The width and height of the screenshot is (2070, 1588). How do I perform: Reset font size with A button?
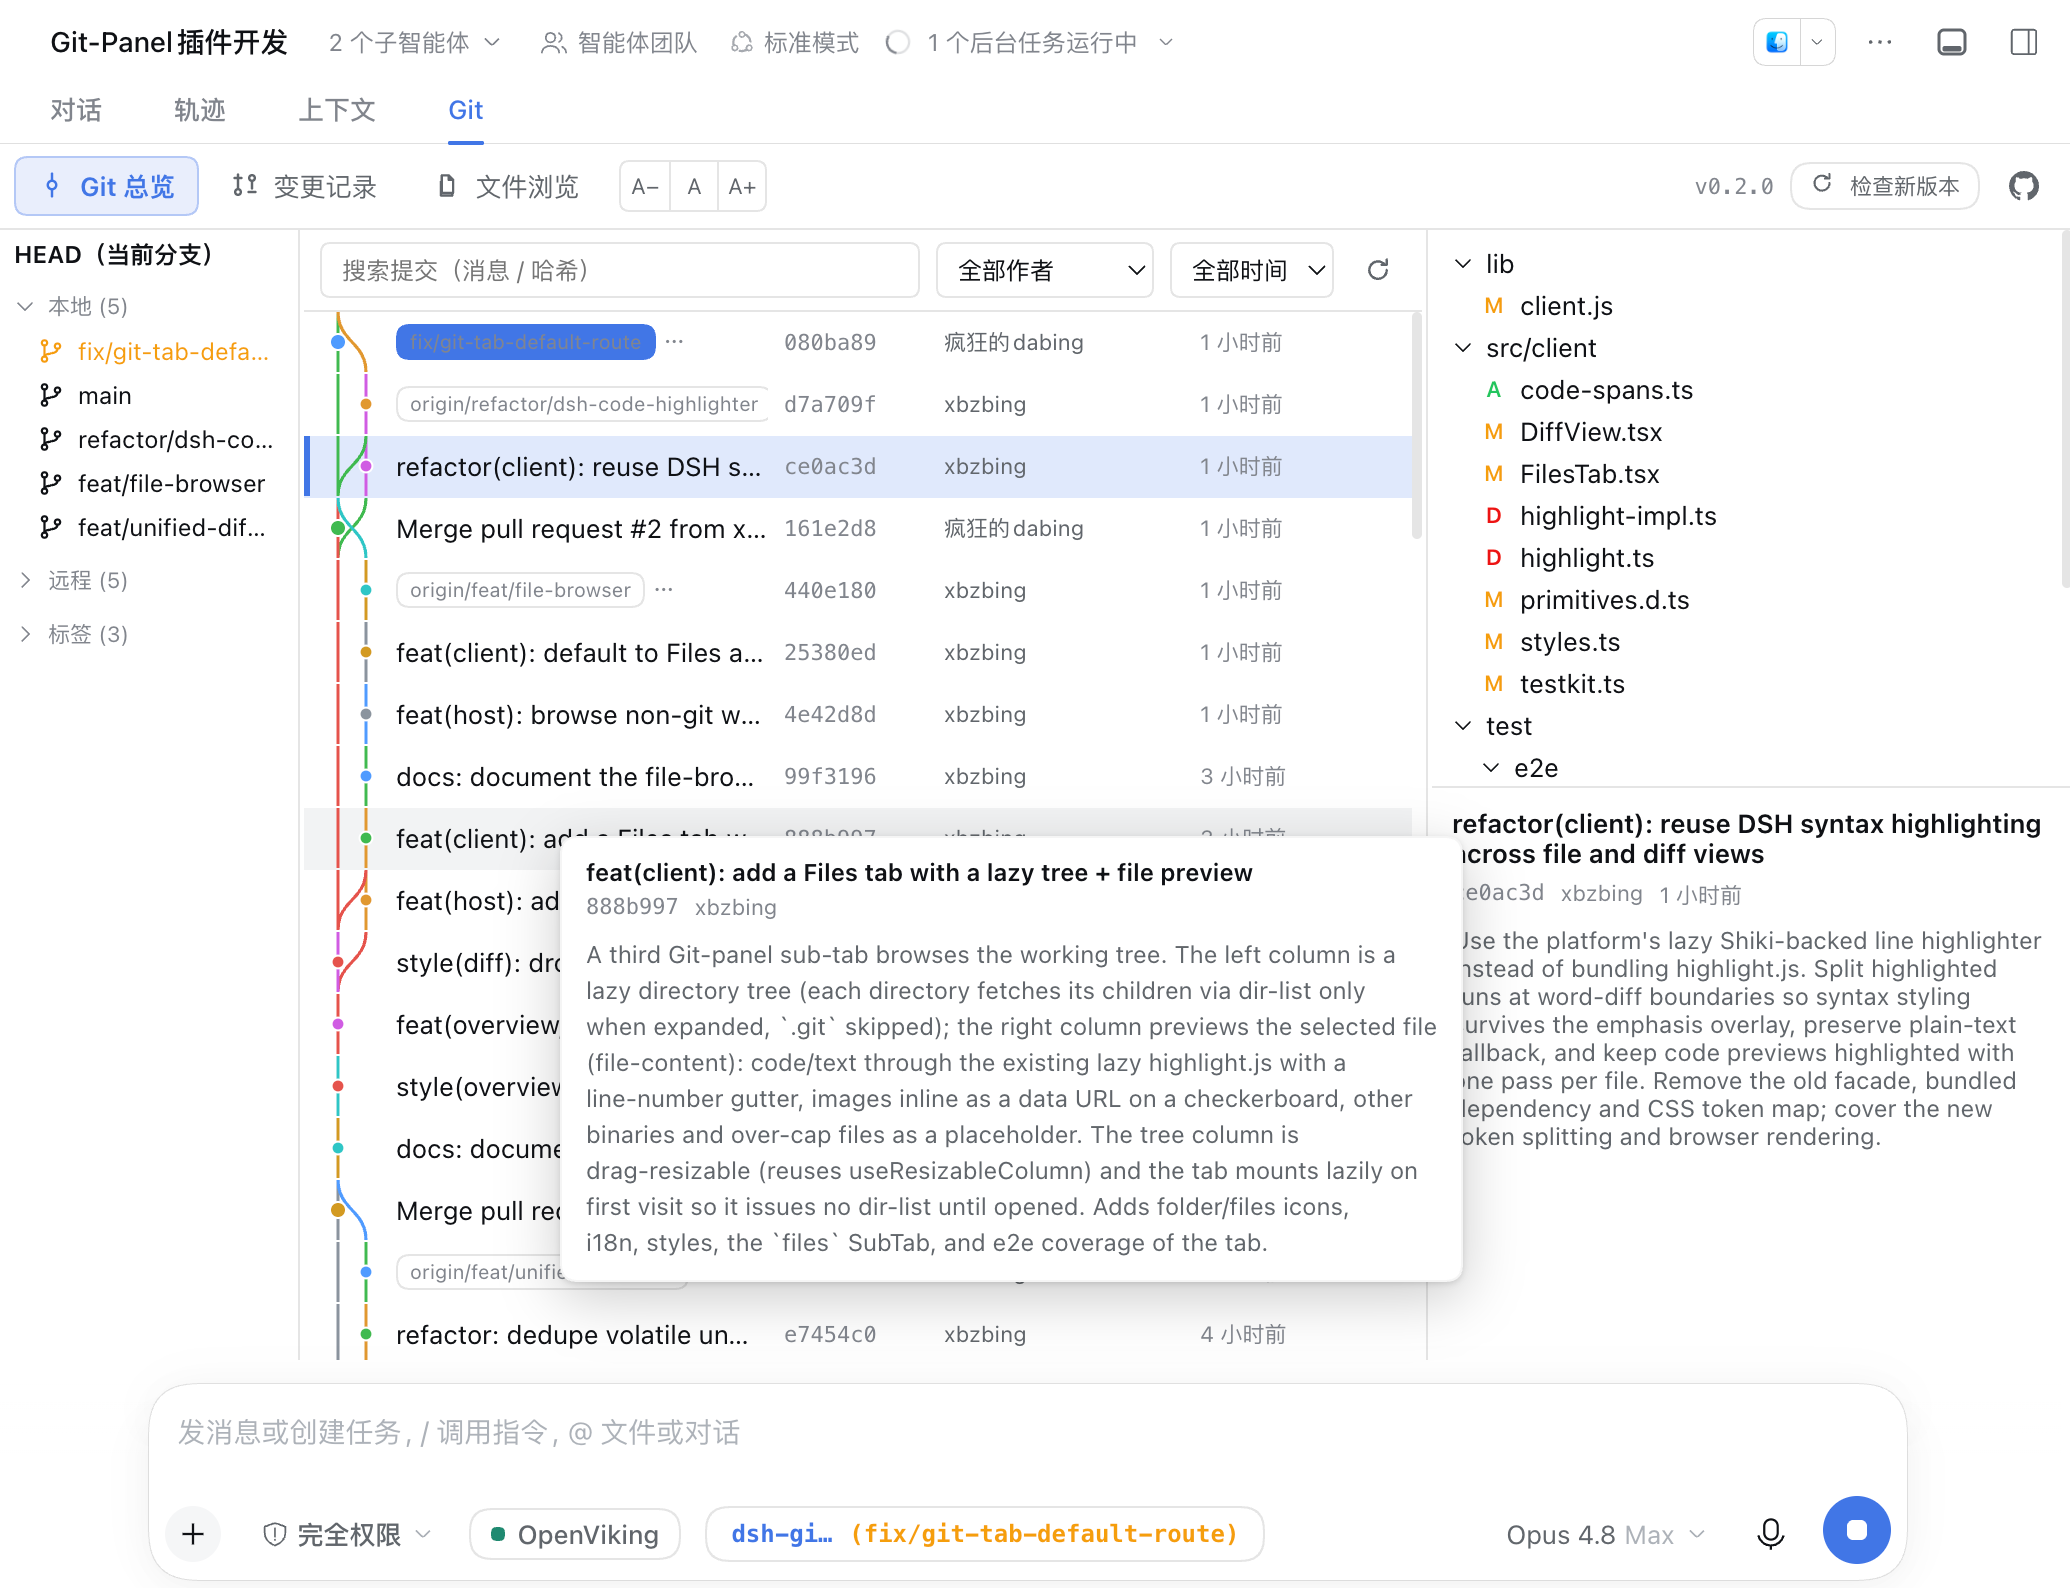694,186
